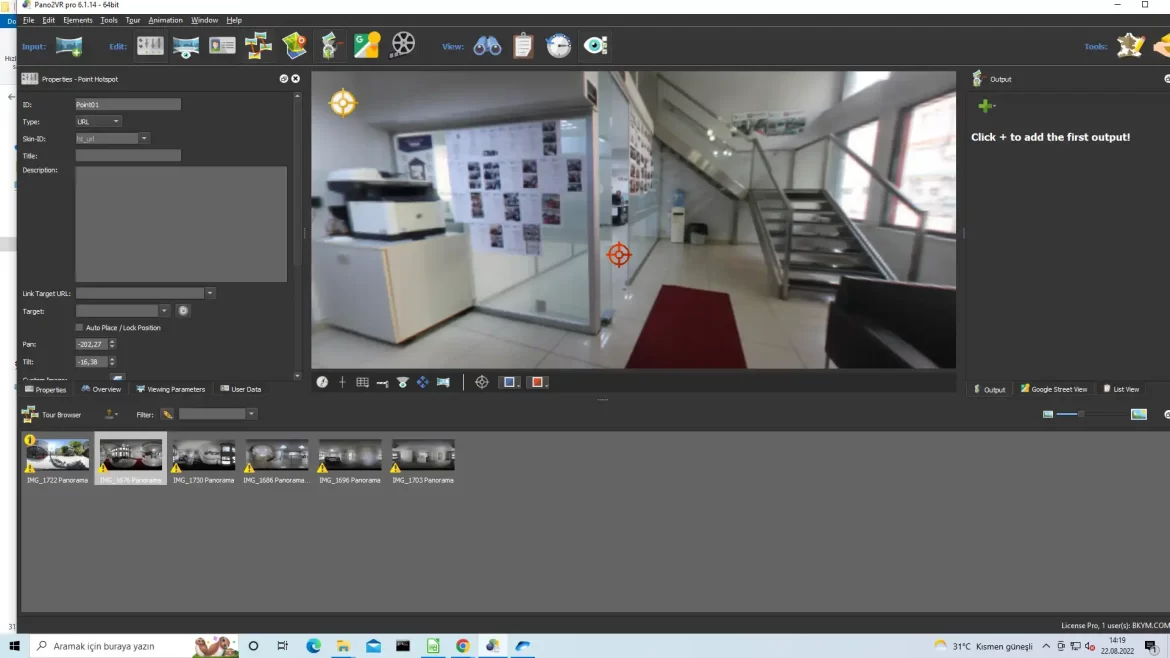Open the tour map icon in toolbar

[294, 46]
